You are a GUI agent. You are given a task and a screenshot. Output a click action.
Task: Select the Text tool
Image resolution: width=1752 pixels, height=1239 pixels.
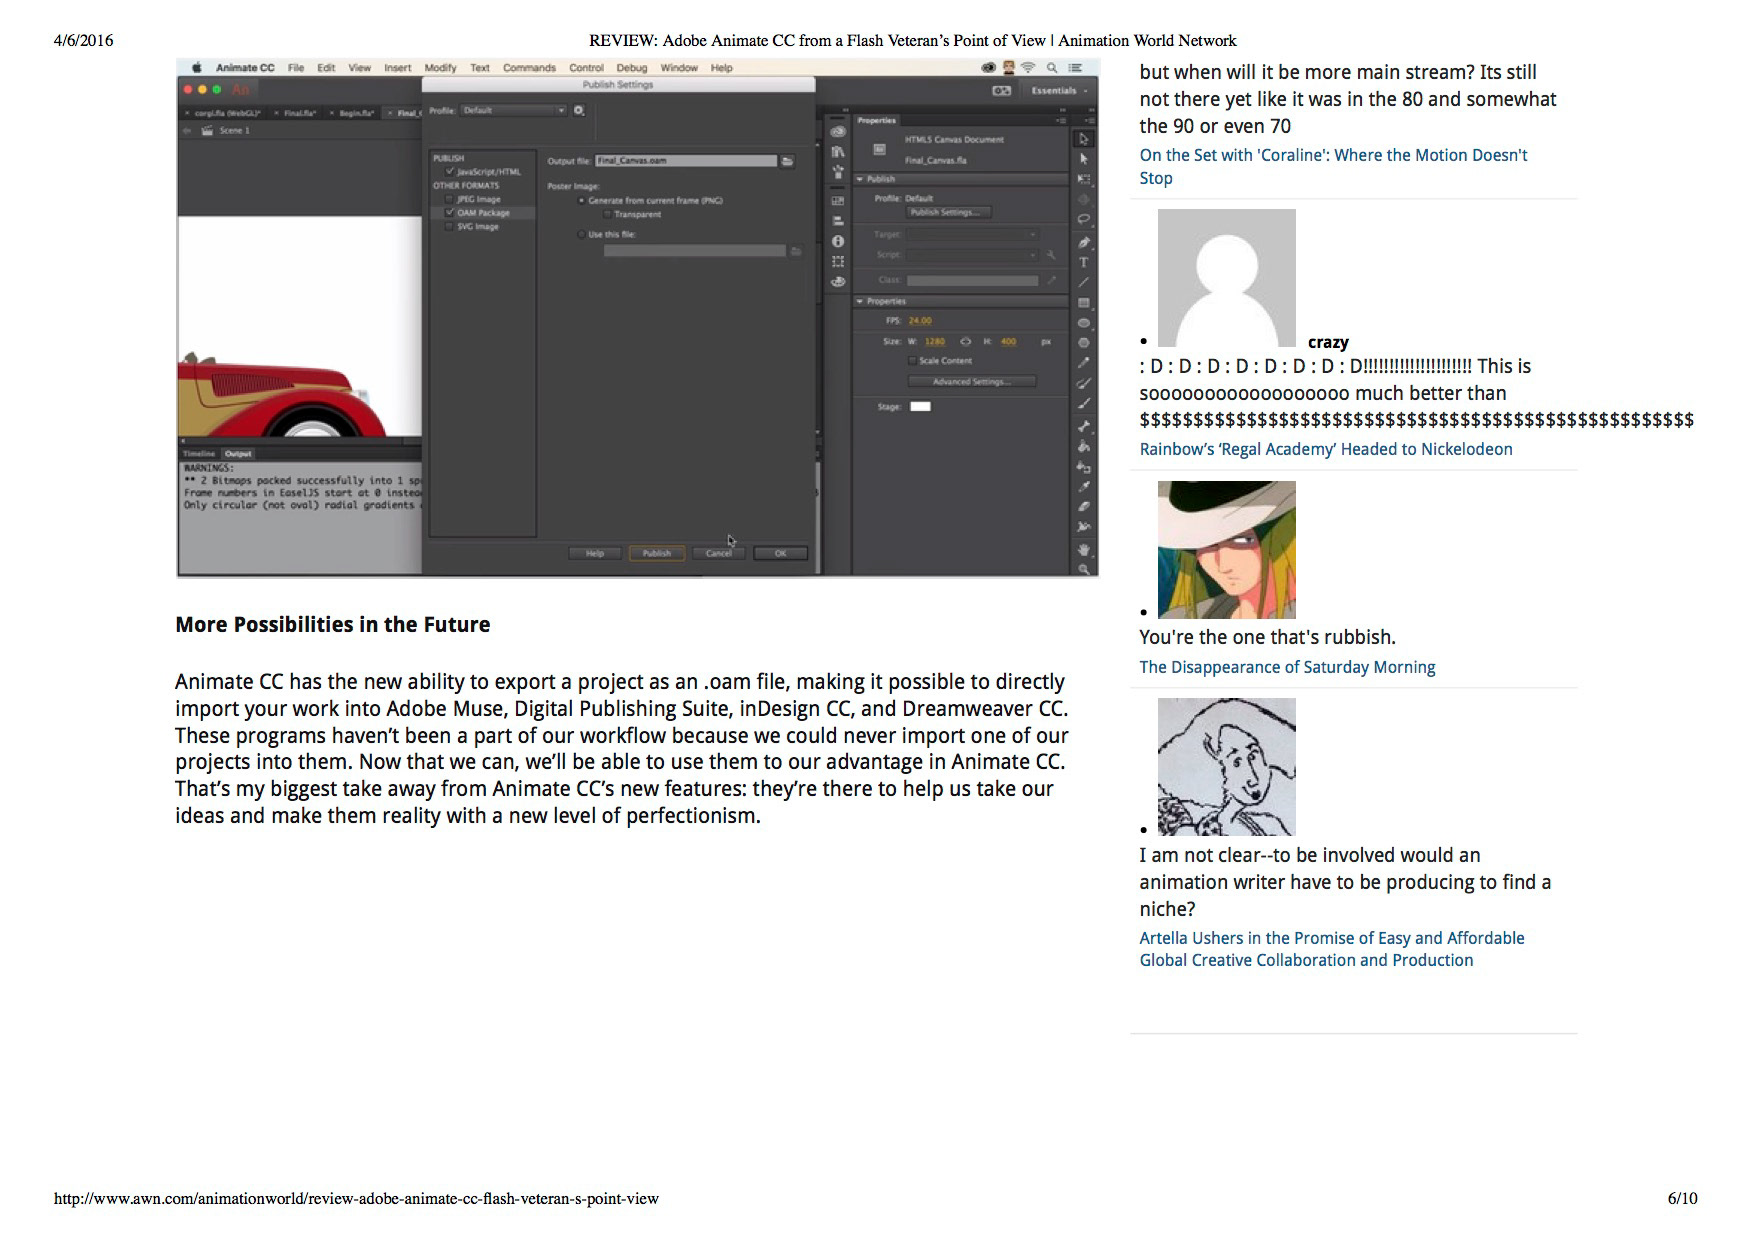click(x=1084, y=262)
